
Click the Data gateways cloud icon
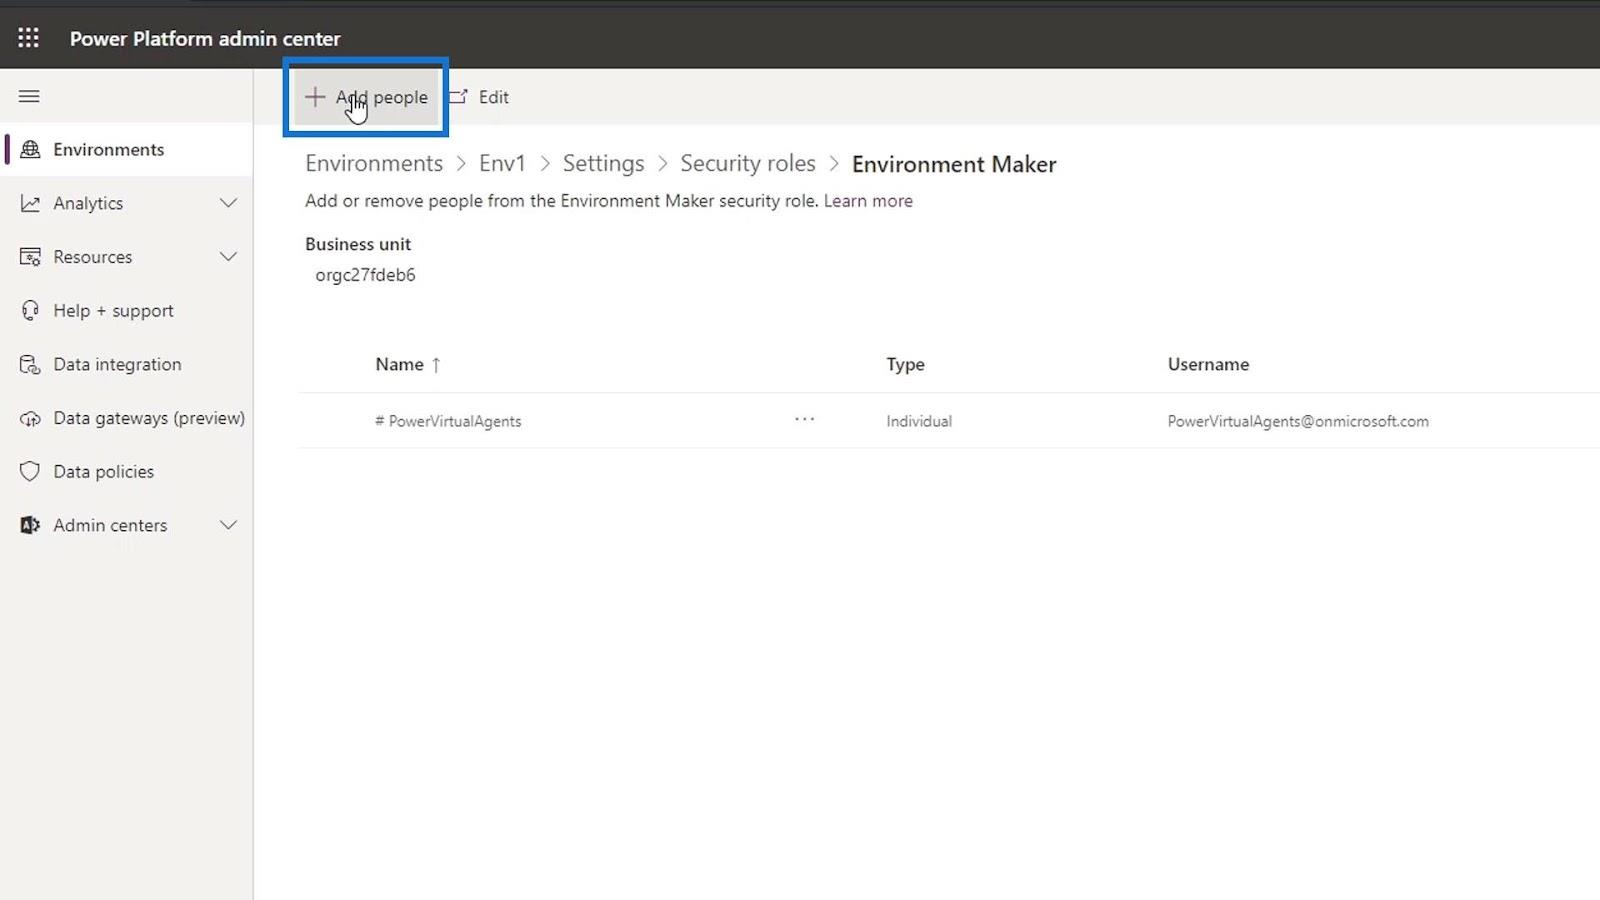tap(30, 418)
